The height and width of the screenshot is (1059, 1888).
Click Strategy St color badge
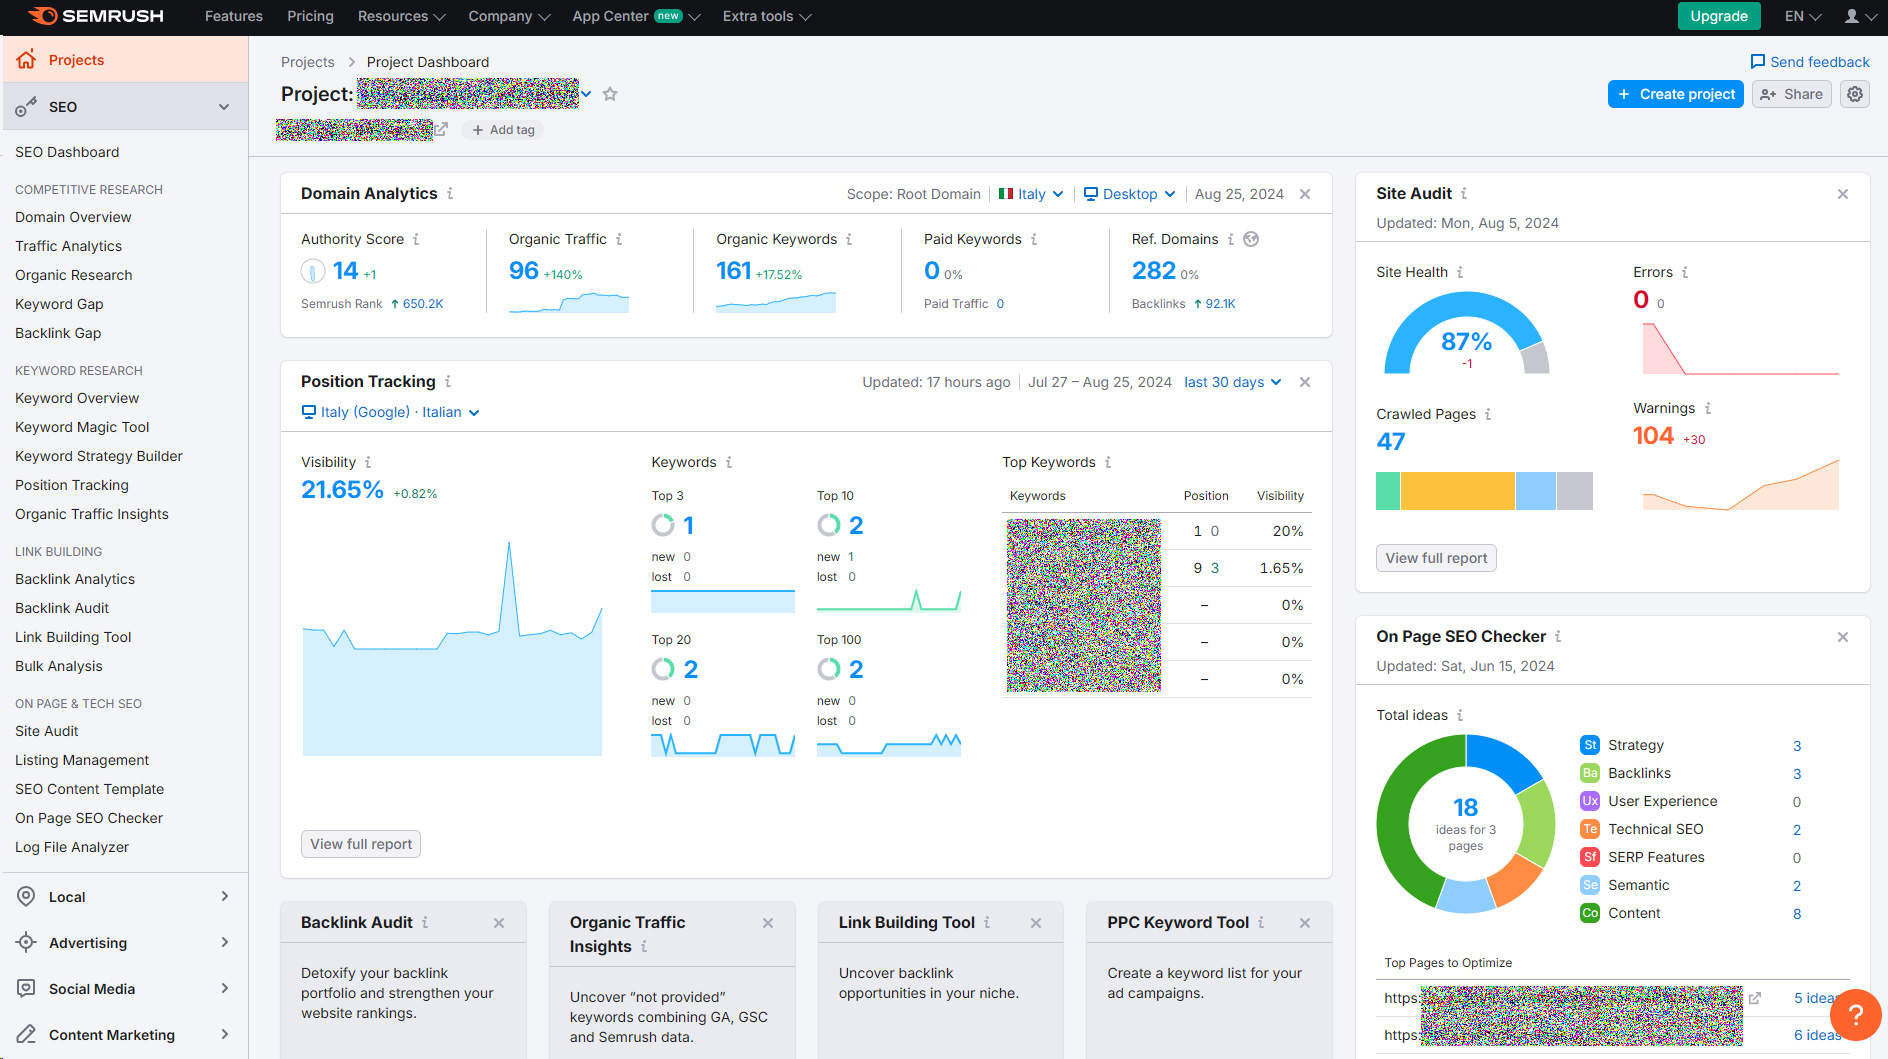click(x=1590, y=745)
